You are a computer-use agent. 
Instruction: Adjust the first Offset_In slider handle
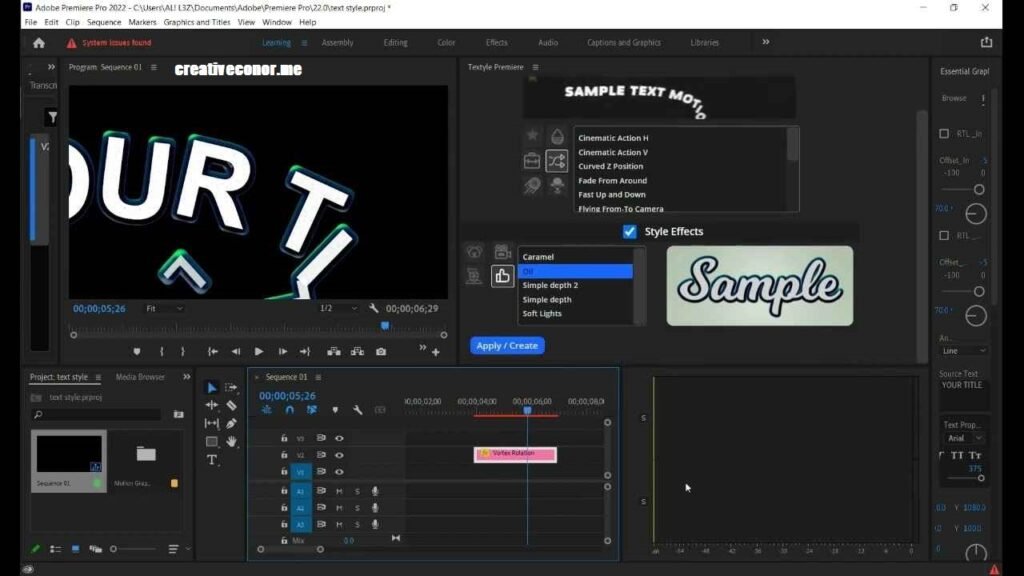tap(979, 189)
